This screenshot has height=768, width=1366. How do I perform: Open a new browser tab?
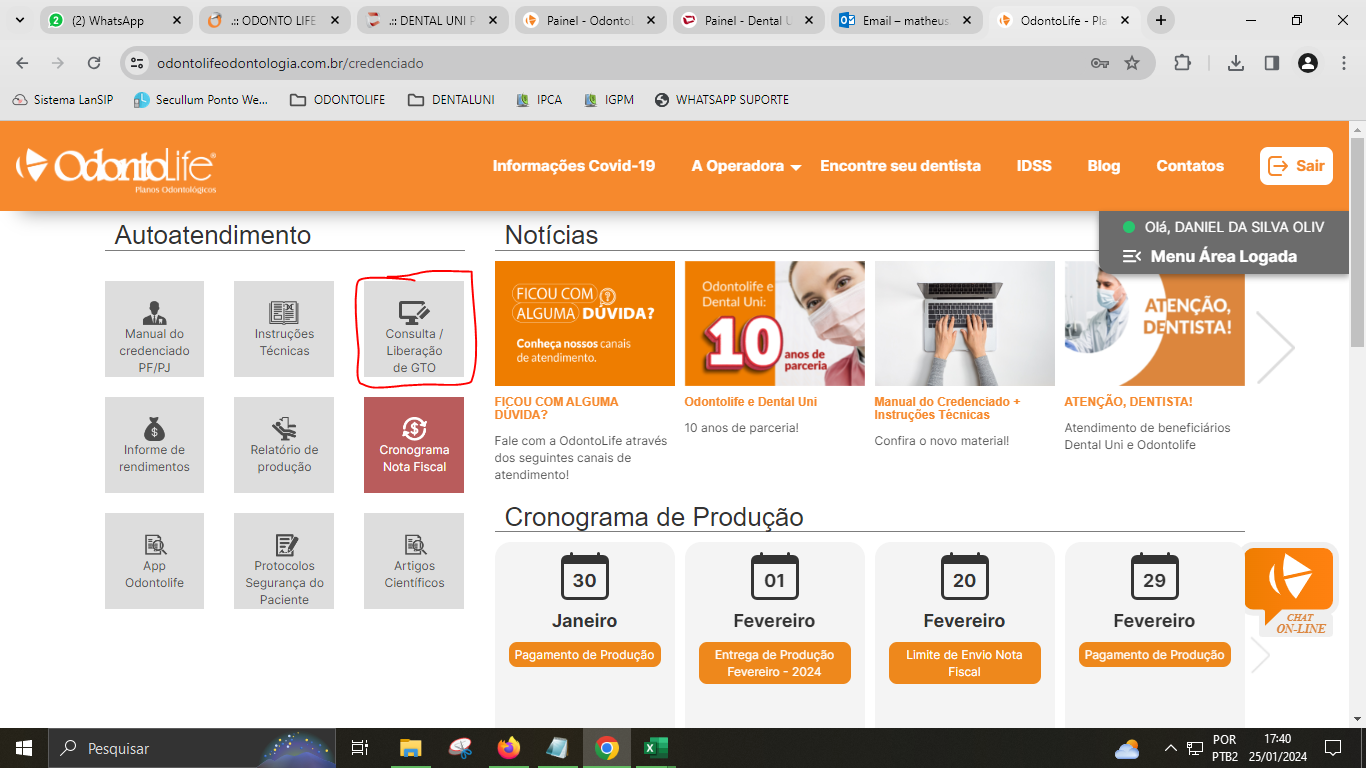coord(1161,20)
